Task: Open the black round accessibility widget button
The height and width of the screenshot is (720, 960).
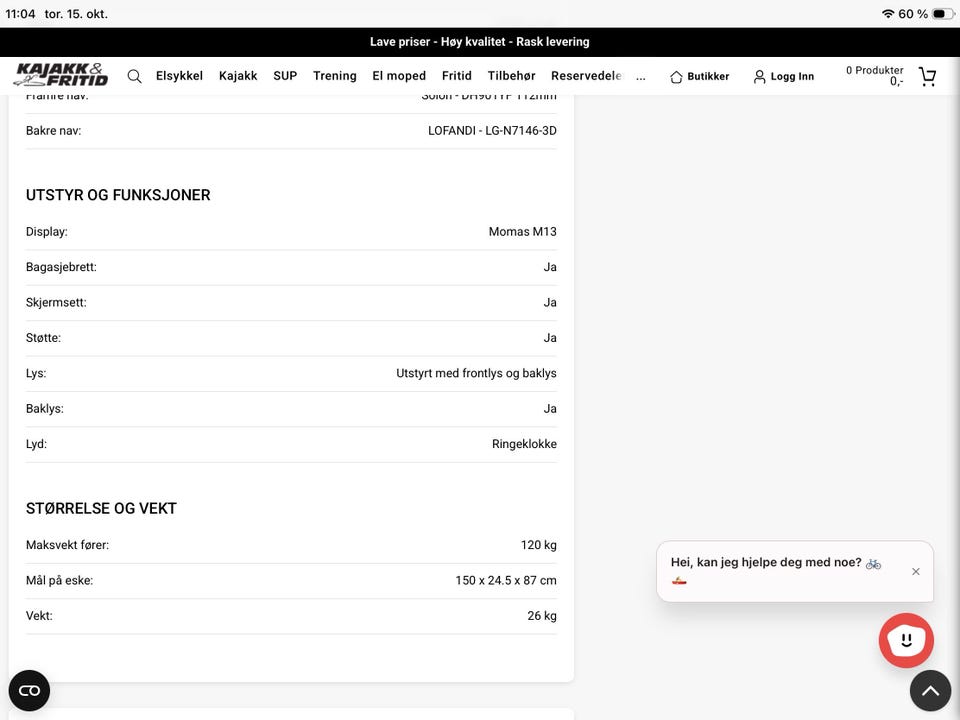Action: (x=29, y=691)
